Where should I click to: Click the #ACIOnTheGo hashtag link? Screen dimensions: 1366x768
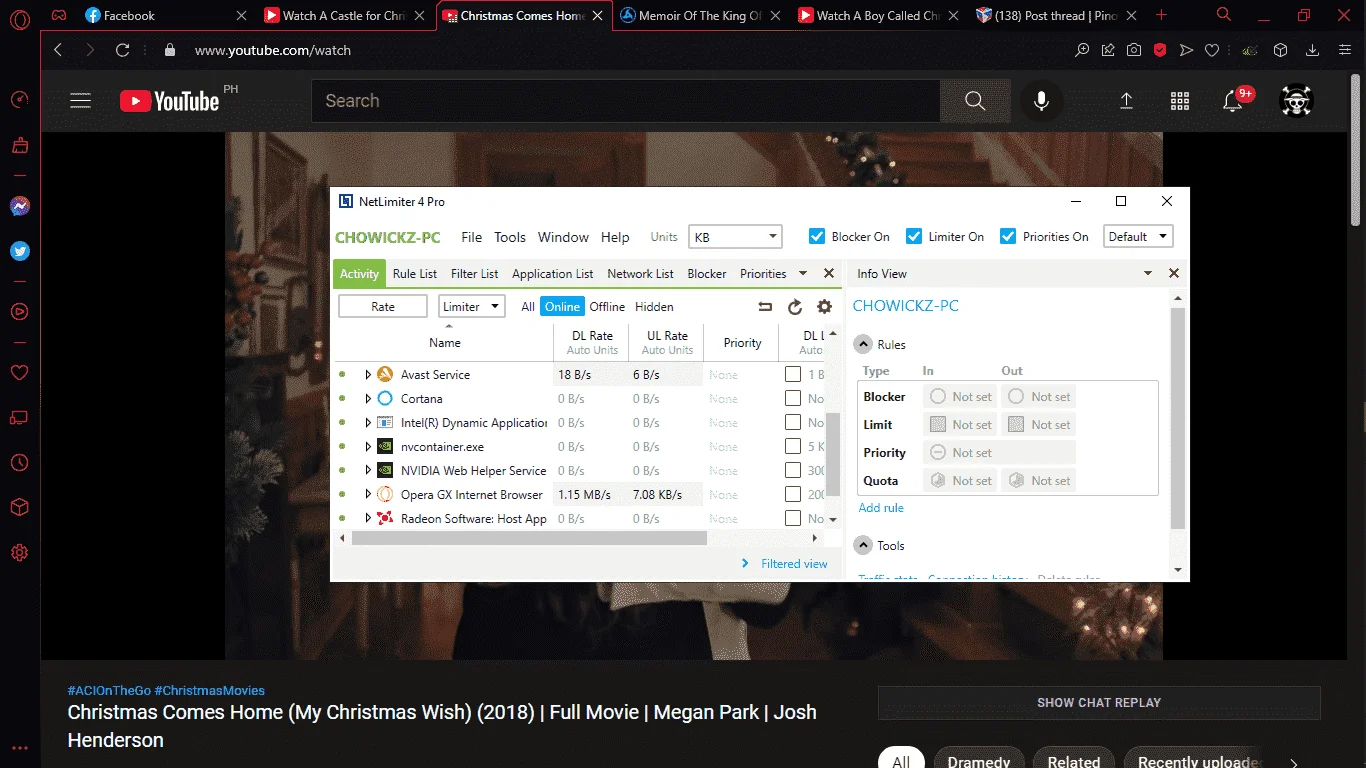point(109,691)
